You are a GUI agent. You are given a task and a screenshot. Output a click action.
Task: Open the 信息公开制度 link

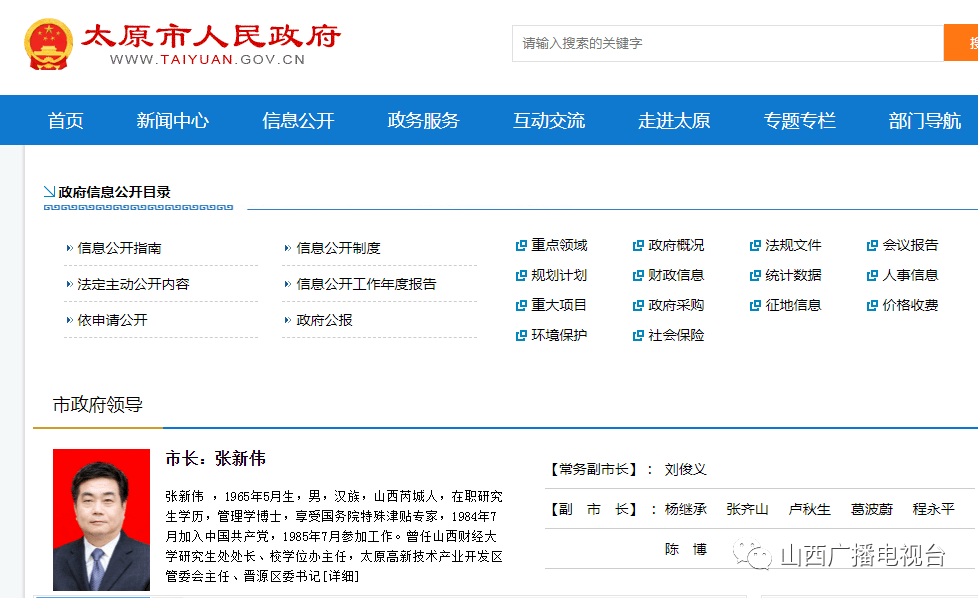click(x=338, y=248)
